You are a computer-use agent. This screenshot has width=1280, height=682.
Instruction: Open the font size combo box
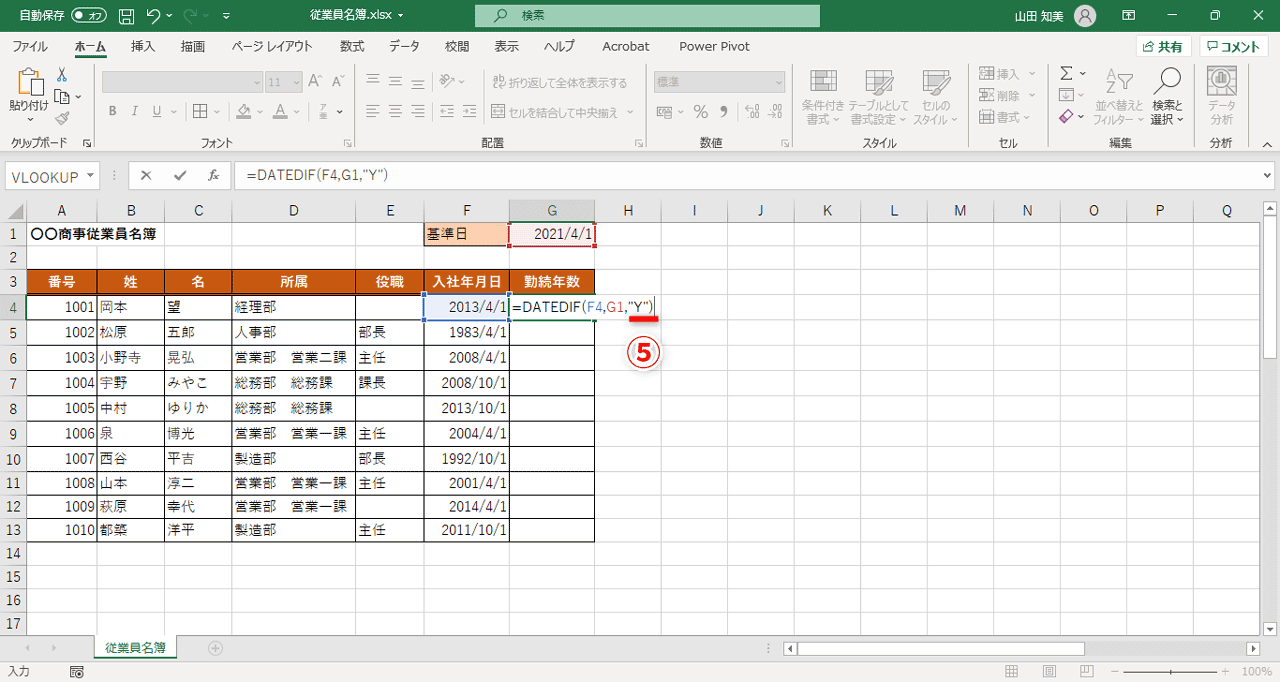pyautogui.click(x=283, y=82)
